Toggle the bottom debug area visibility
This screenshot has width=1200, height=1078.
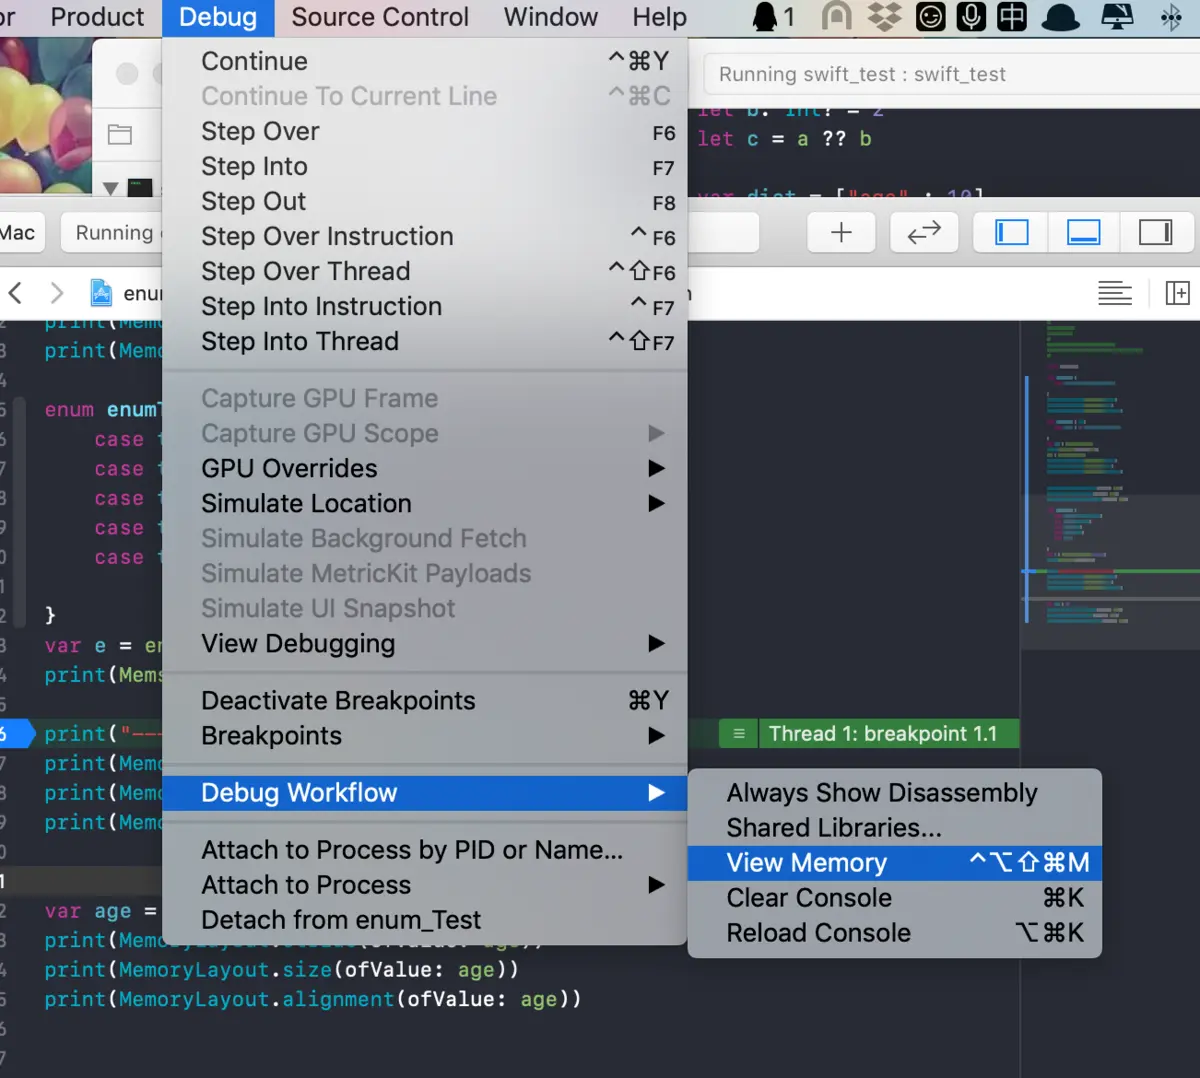pyautogui.click(x=1083, y=231)
